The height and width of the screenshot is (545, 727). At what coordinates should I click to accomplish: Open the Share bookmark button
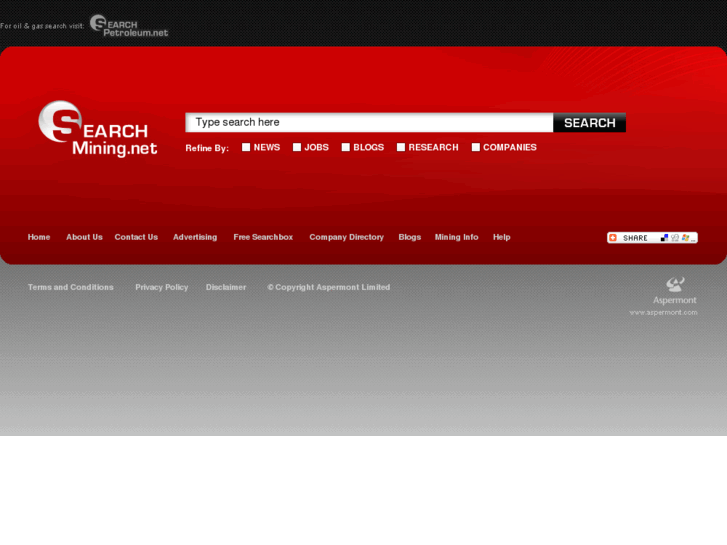coord(652,237)
